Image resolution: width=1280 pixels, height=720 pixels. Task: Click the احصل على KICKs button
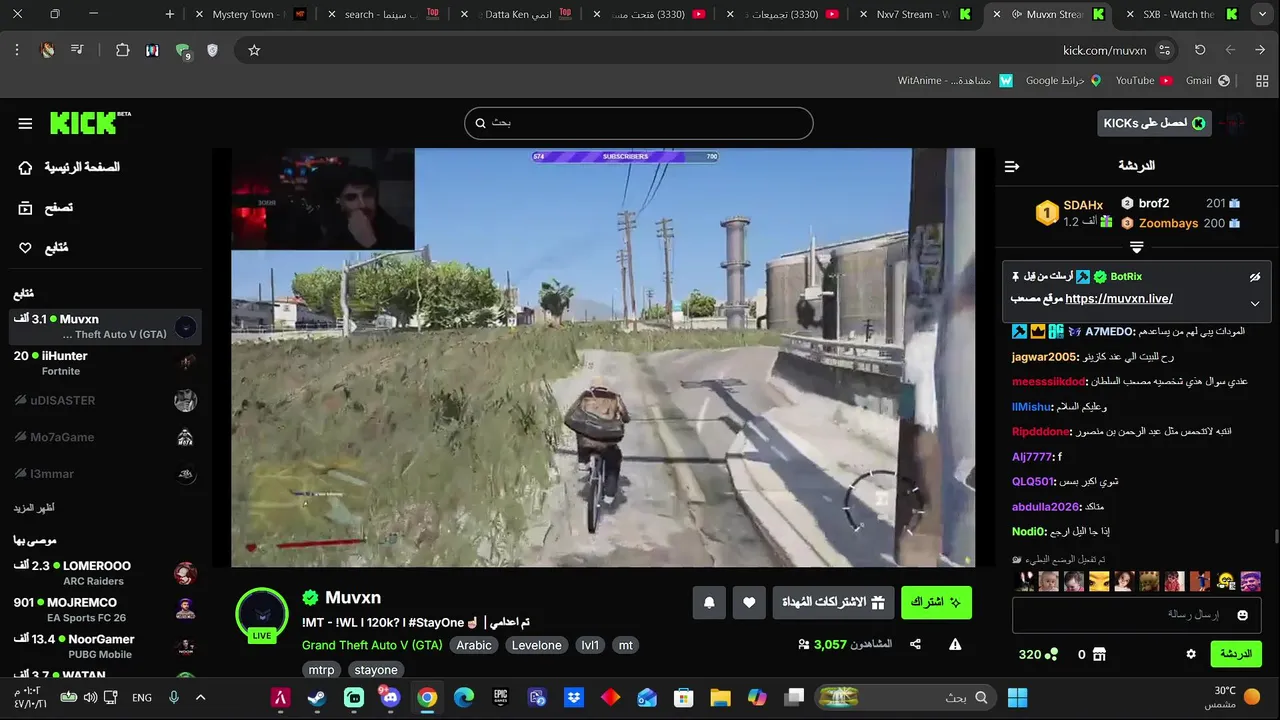point(1154,123)
